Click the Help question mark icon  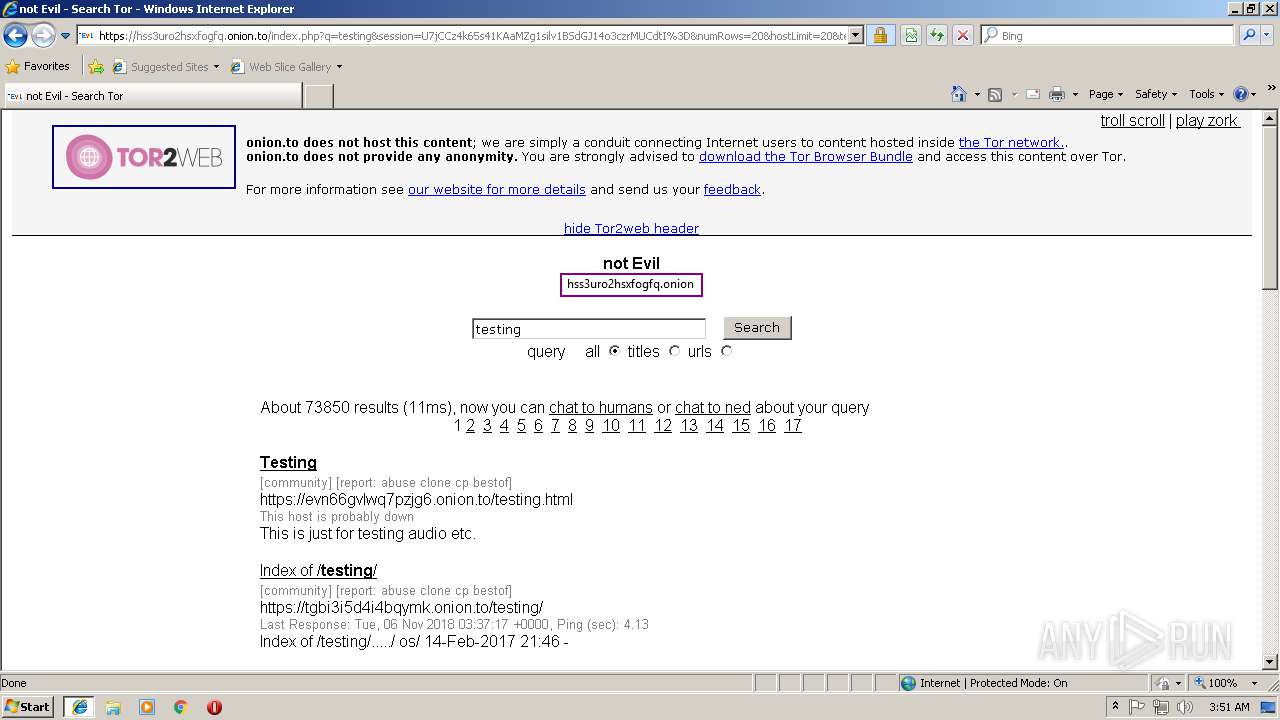click(1241, 94)
